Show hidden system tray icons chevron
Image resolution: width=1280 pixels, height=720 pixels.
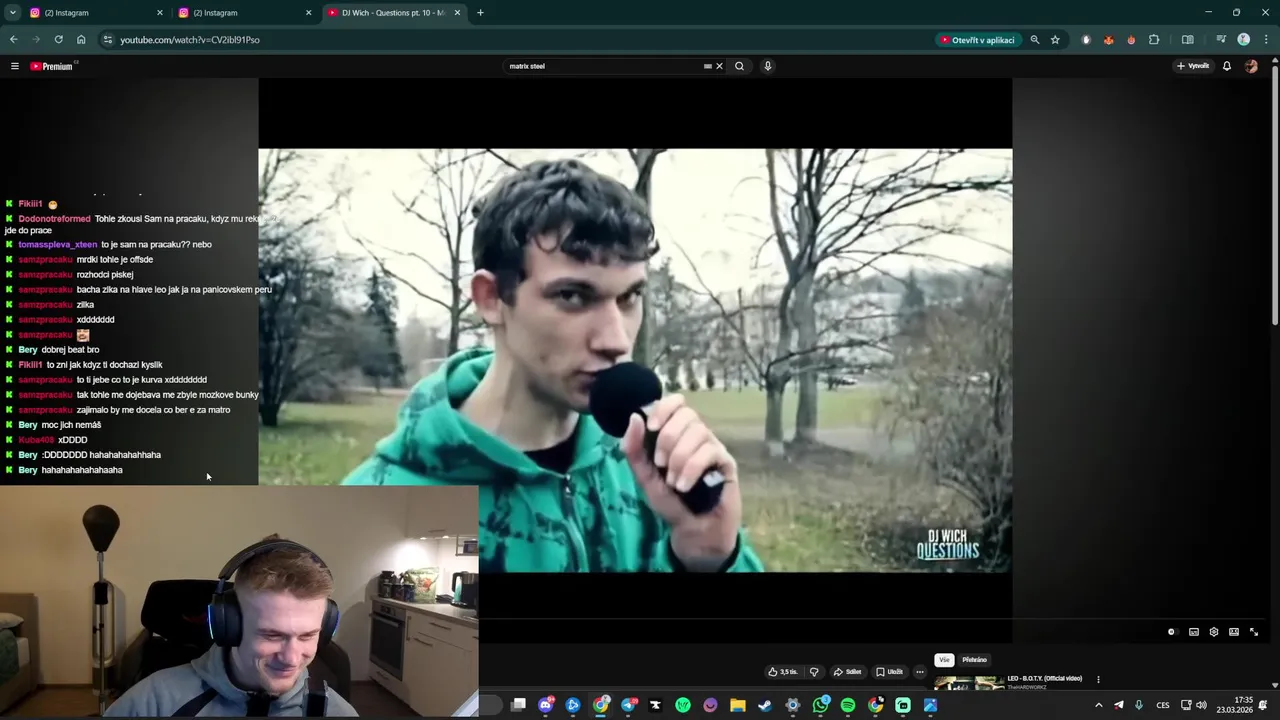pos(1098,705)
